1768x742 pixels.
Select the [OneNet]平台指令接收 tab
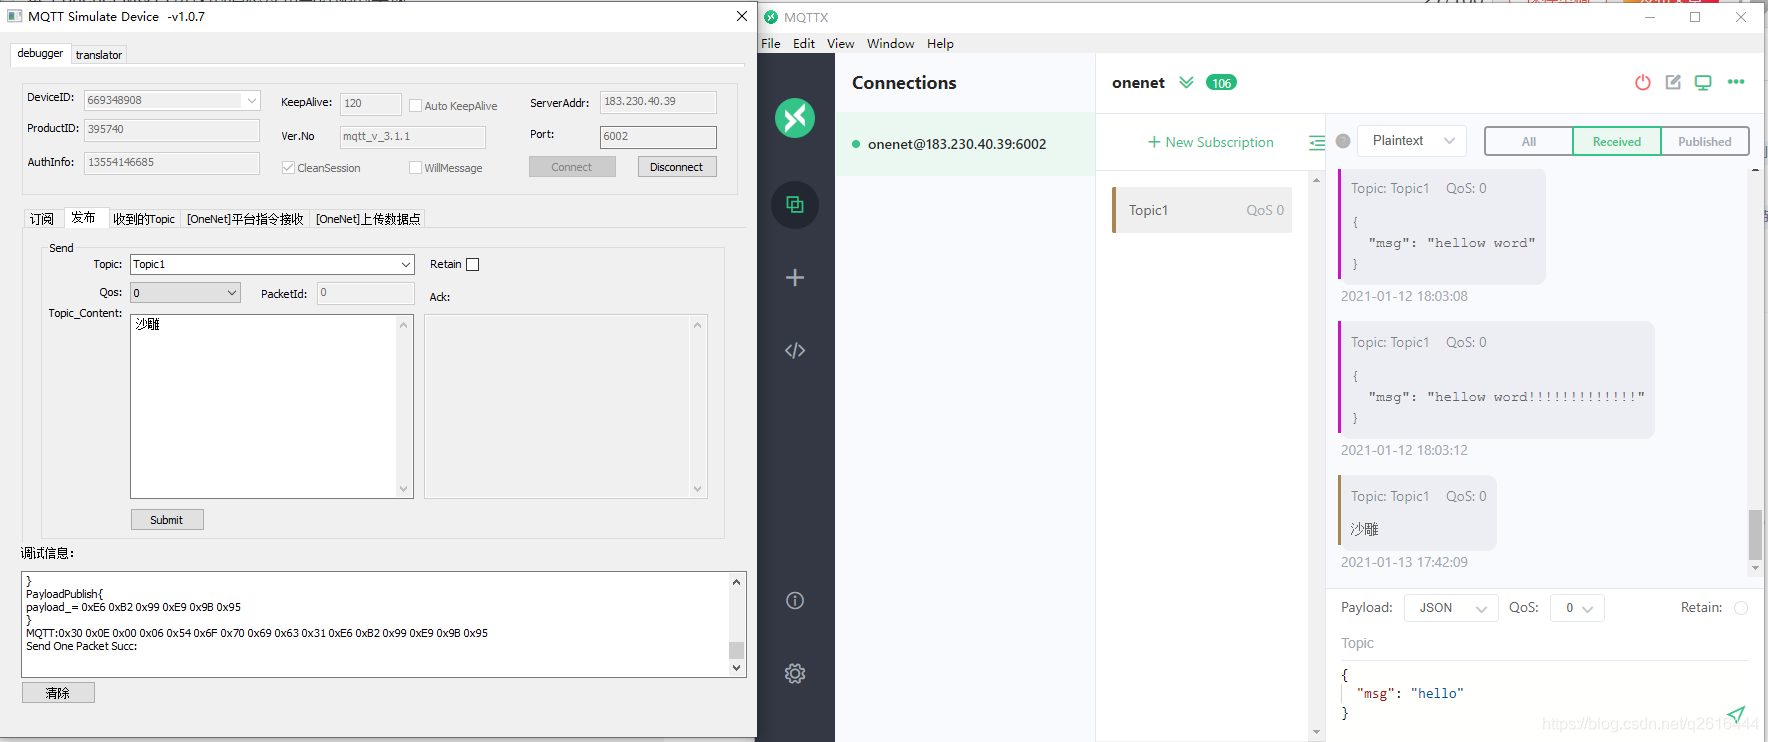click(x=245, y=219)
